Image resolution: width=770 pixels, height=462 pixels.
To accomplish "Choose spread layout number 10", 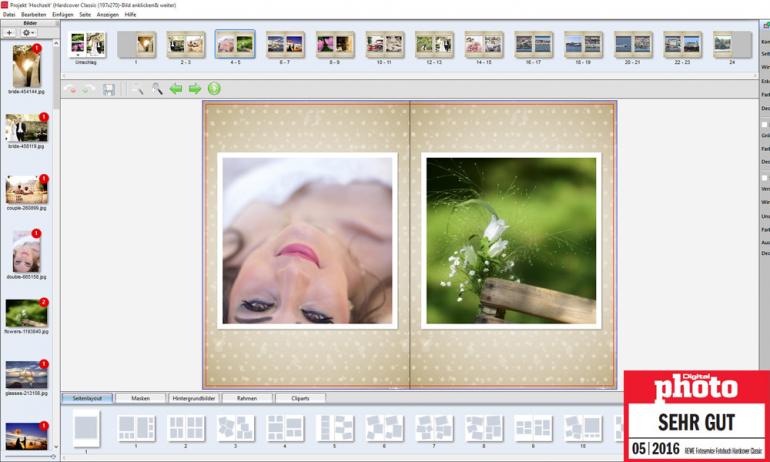I will click(583, 428).
